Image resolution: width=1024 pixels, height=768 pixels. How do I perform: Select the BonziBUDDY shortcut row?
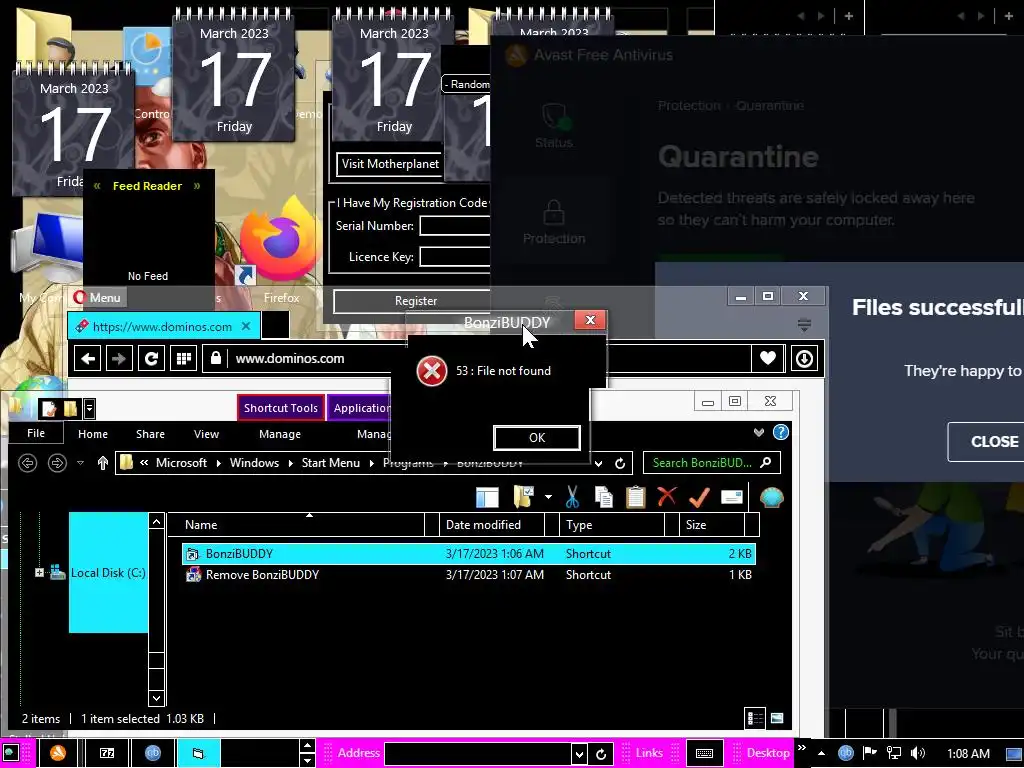click(x=469, y=554)
